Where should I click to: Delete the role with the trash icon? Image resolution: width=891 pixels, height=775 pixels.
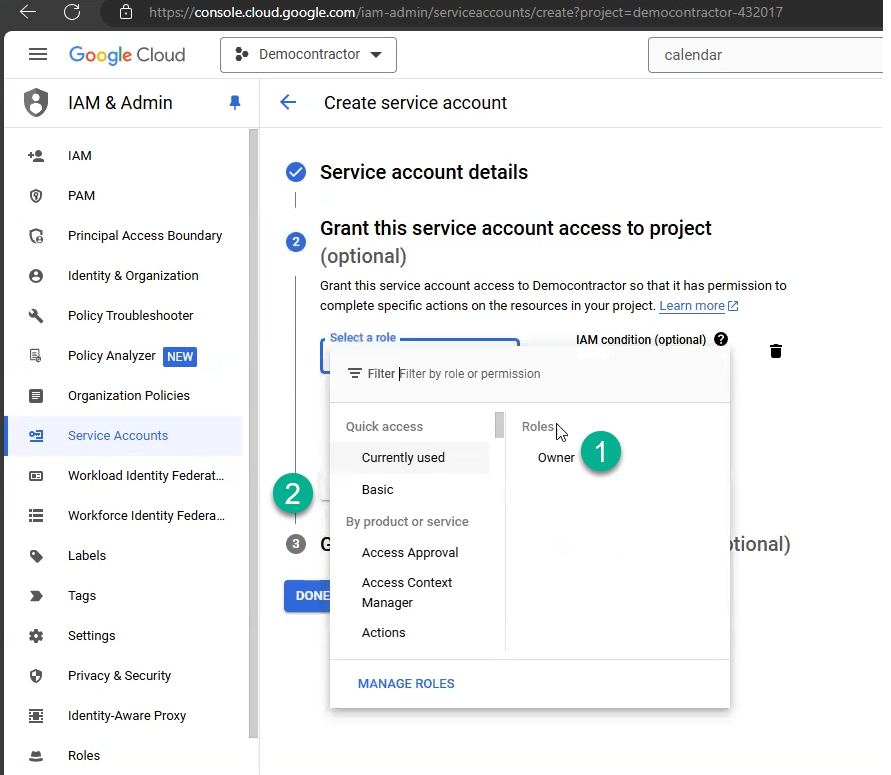coord(776,351)
